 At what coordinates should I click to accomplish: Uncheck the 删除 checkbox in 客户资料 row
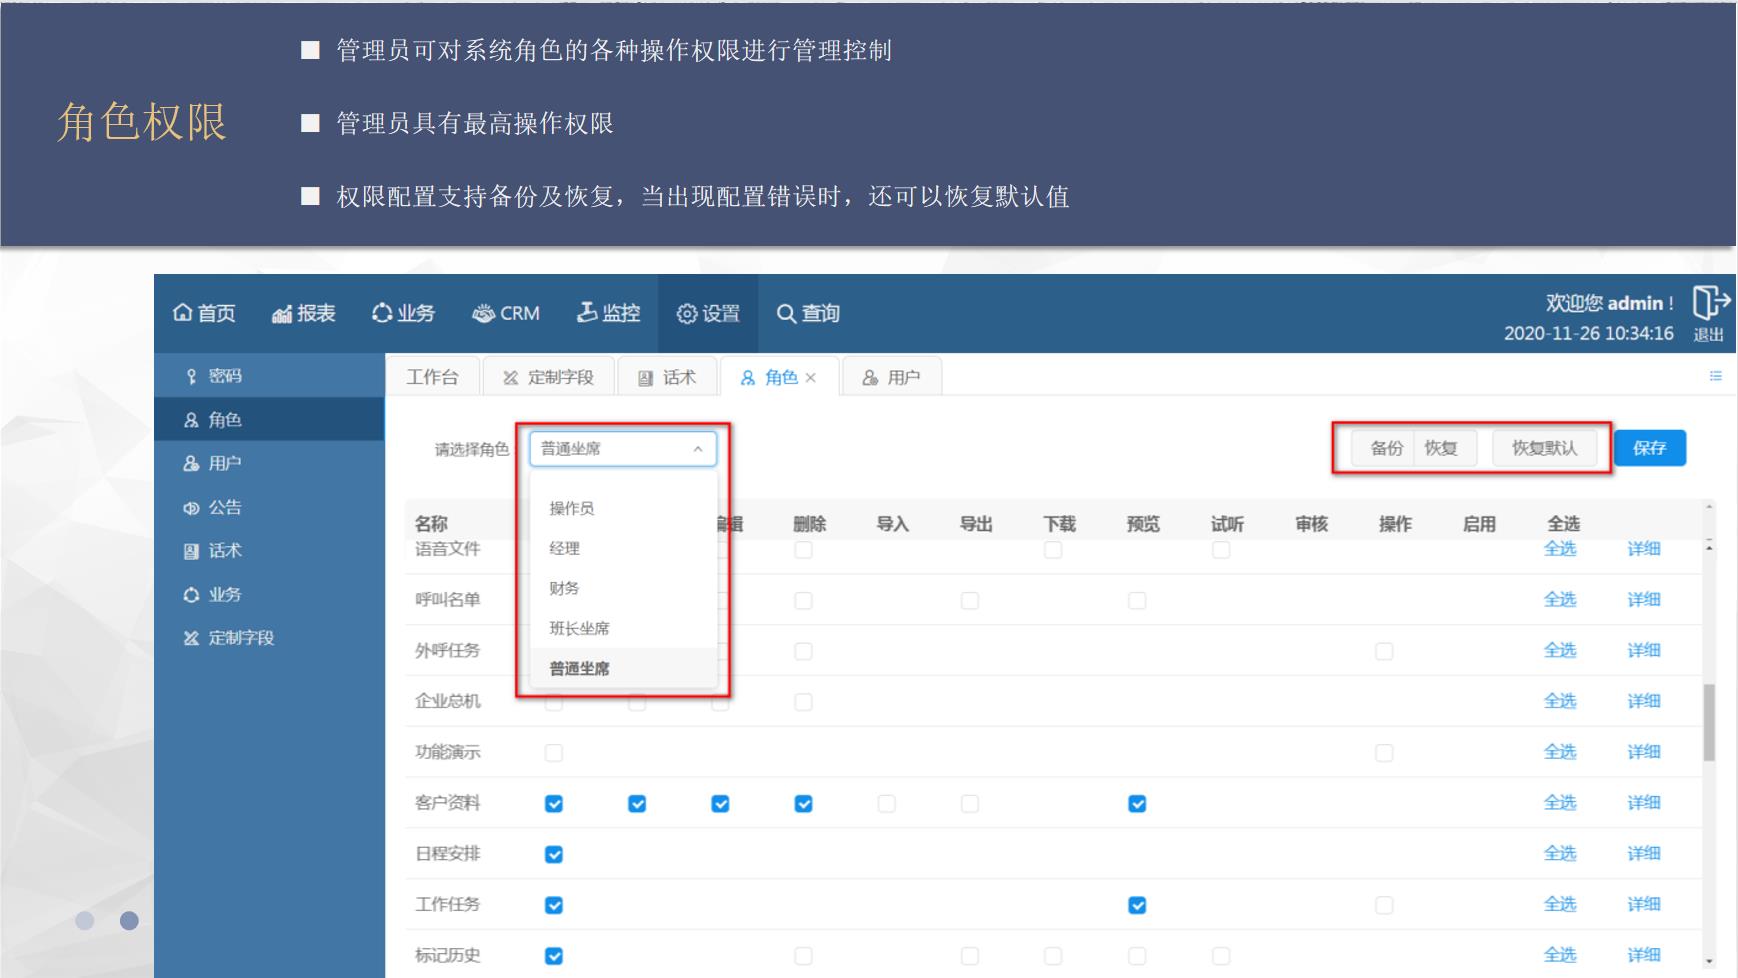803,804
